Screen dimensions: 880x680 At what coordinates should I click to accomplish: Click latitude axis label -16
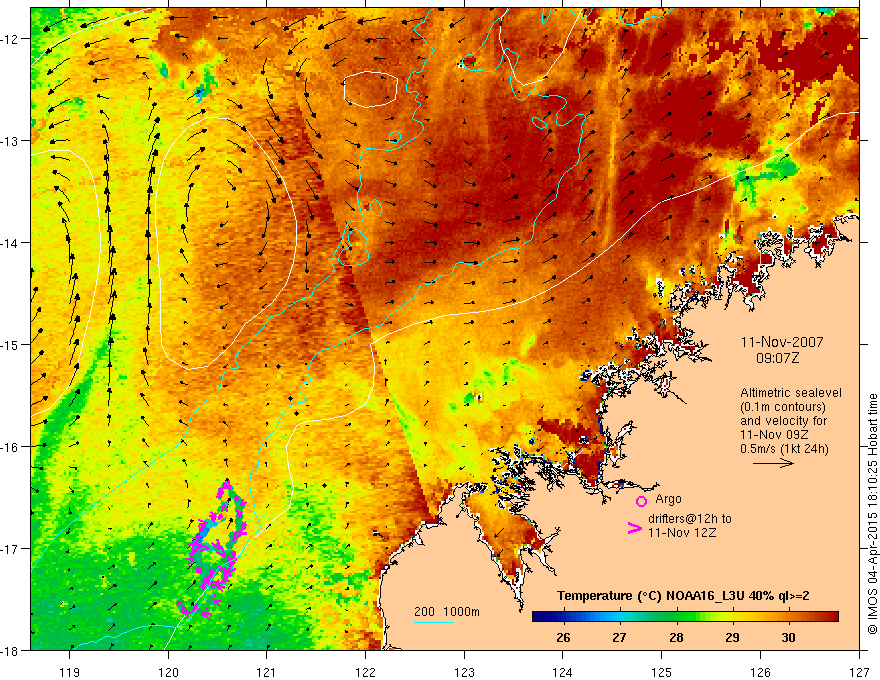(x=11, y=447)
